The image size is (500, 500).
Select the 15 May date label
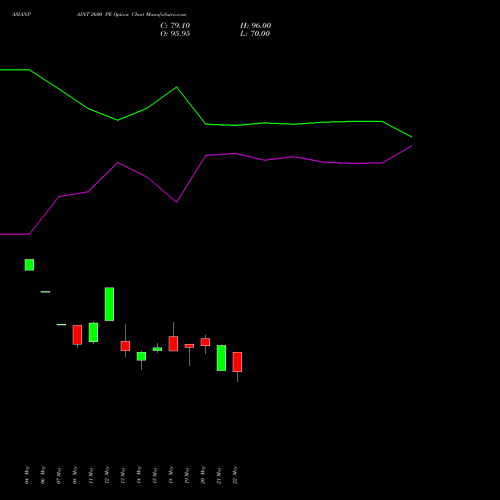click(155, 475)
